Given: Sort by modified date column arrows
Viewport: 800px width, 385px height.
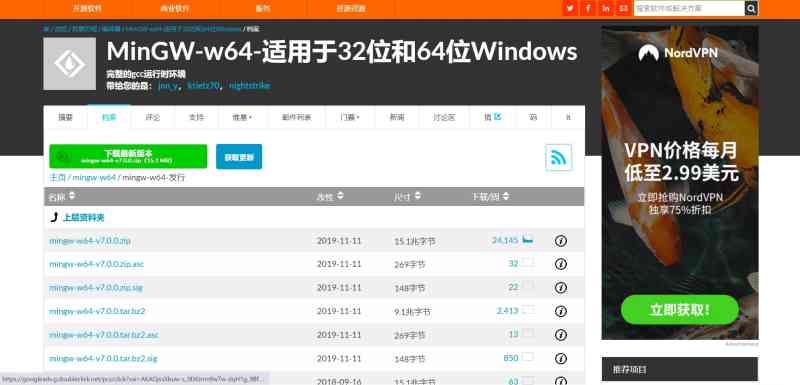Looking at the screenshot, I should tap(340, 196).
